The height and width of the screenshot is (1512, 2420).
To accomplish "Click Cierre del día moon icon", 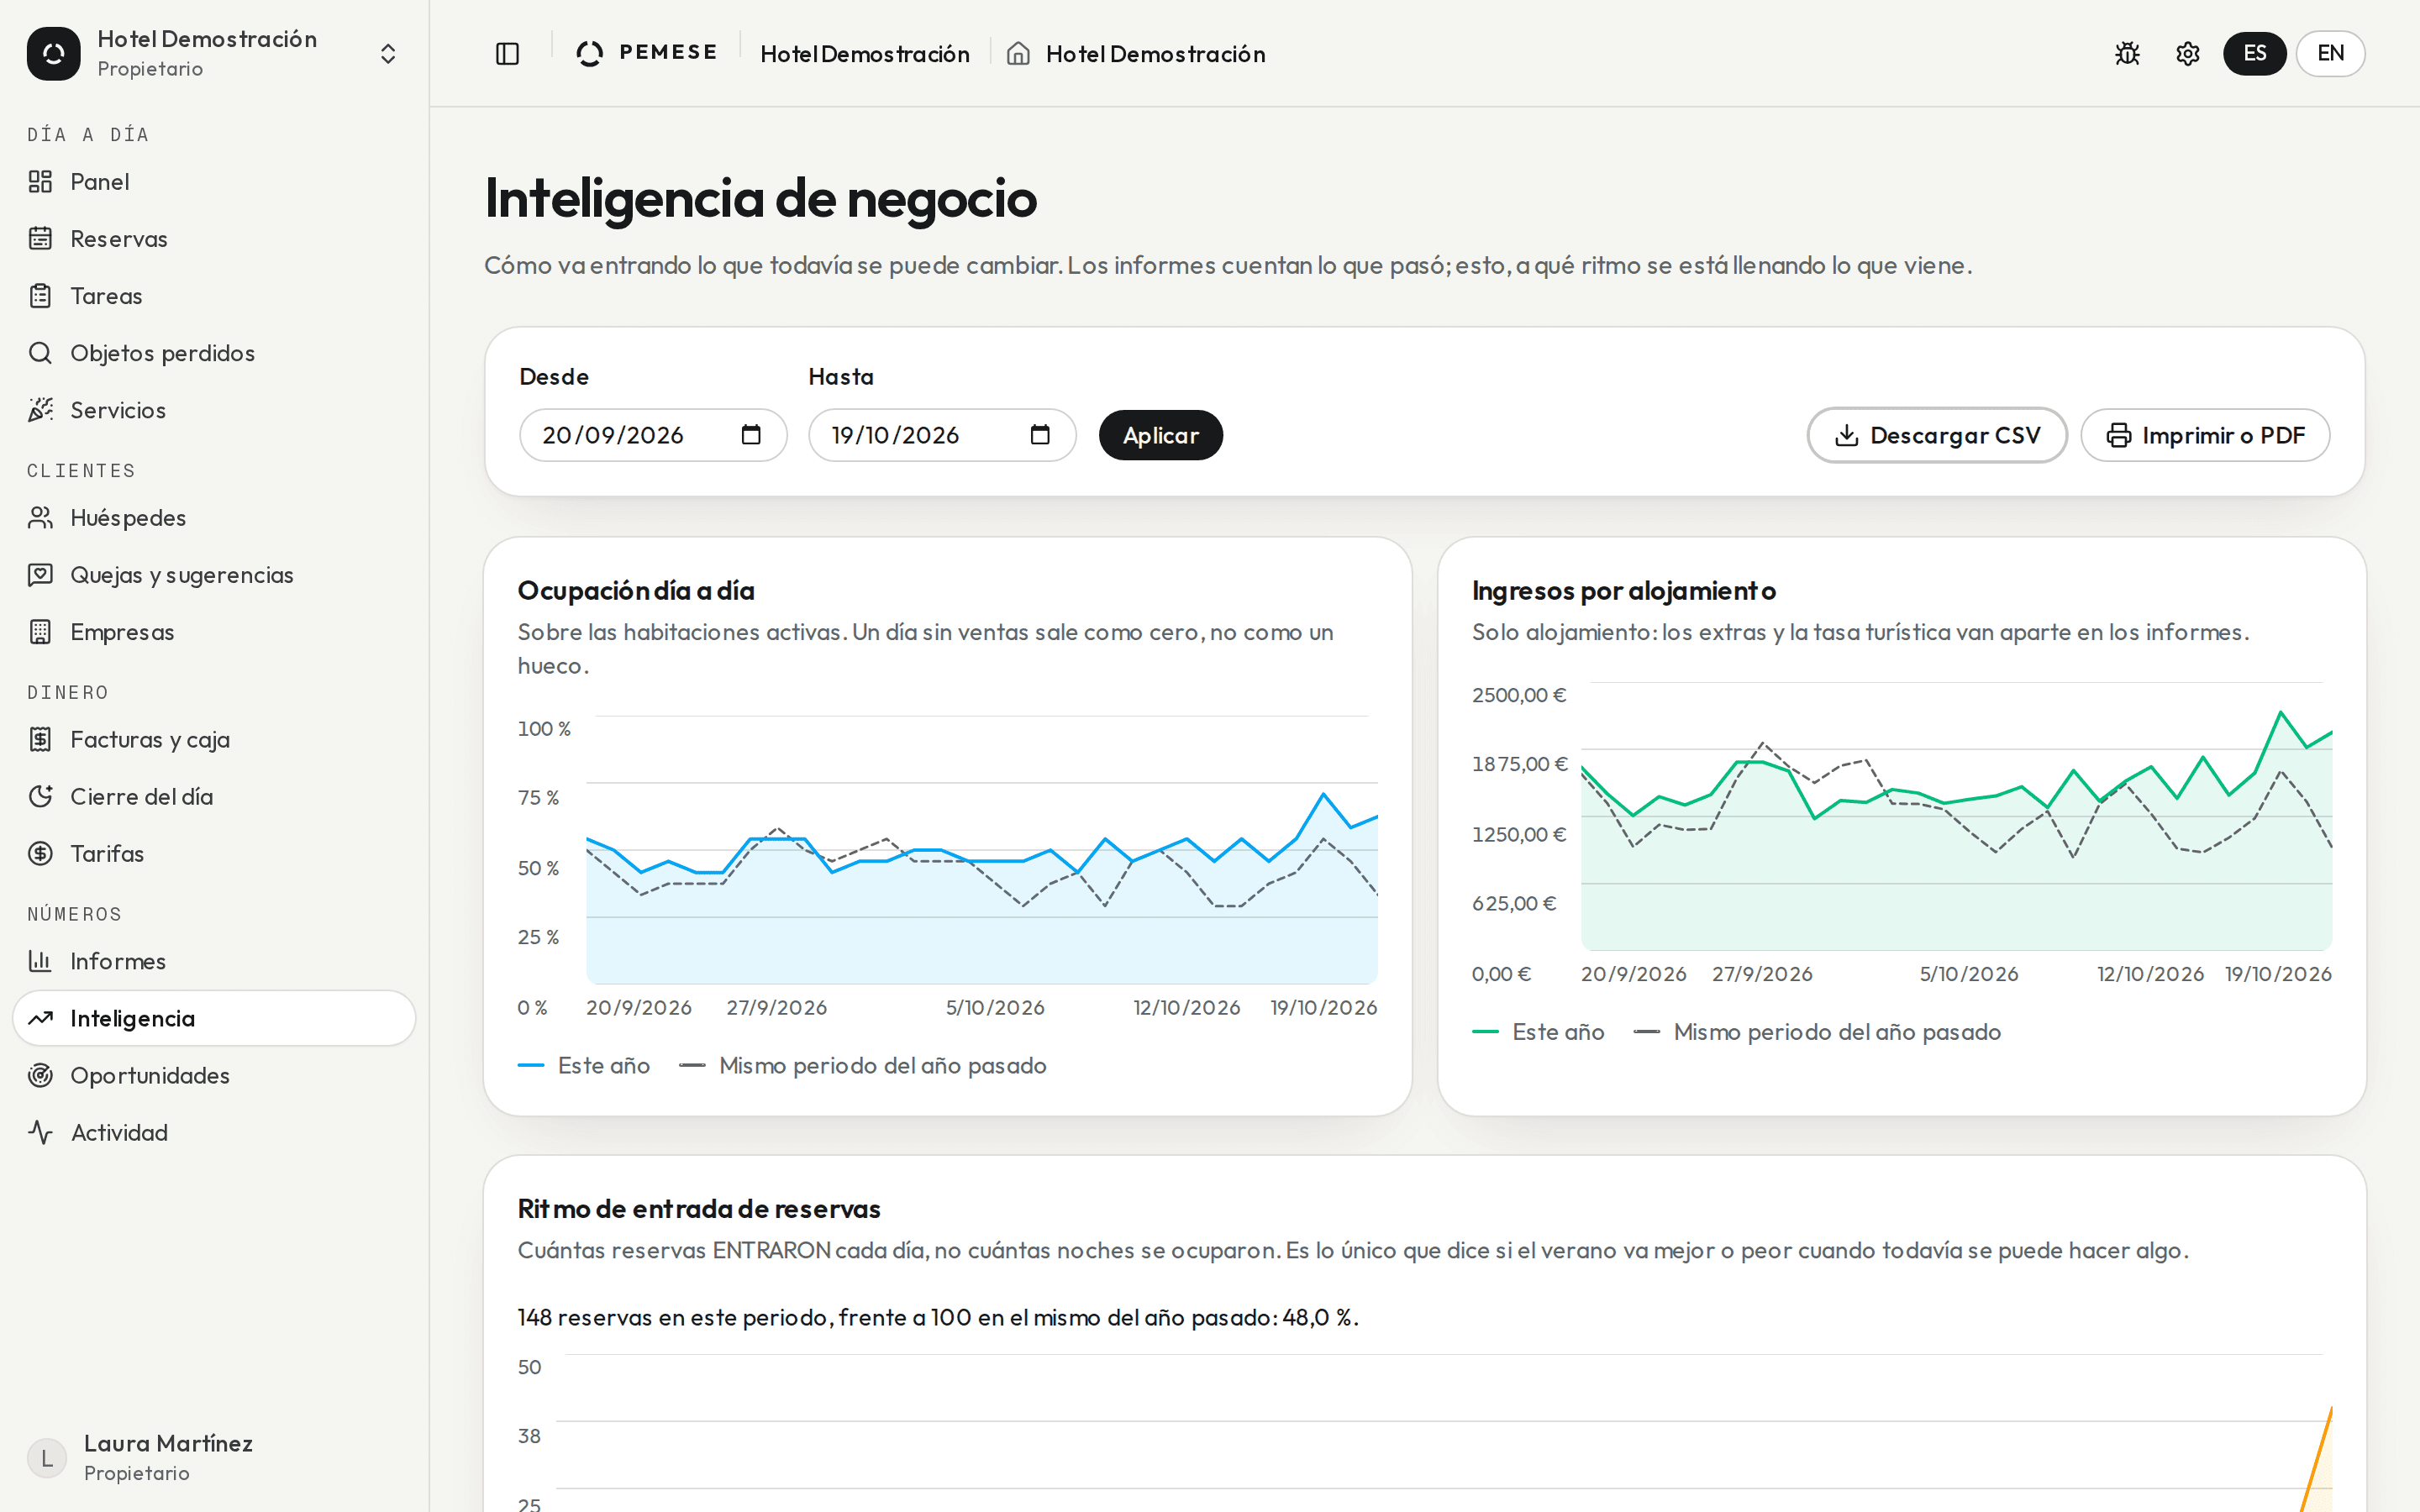I will tap(40, 797).
